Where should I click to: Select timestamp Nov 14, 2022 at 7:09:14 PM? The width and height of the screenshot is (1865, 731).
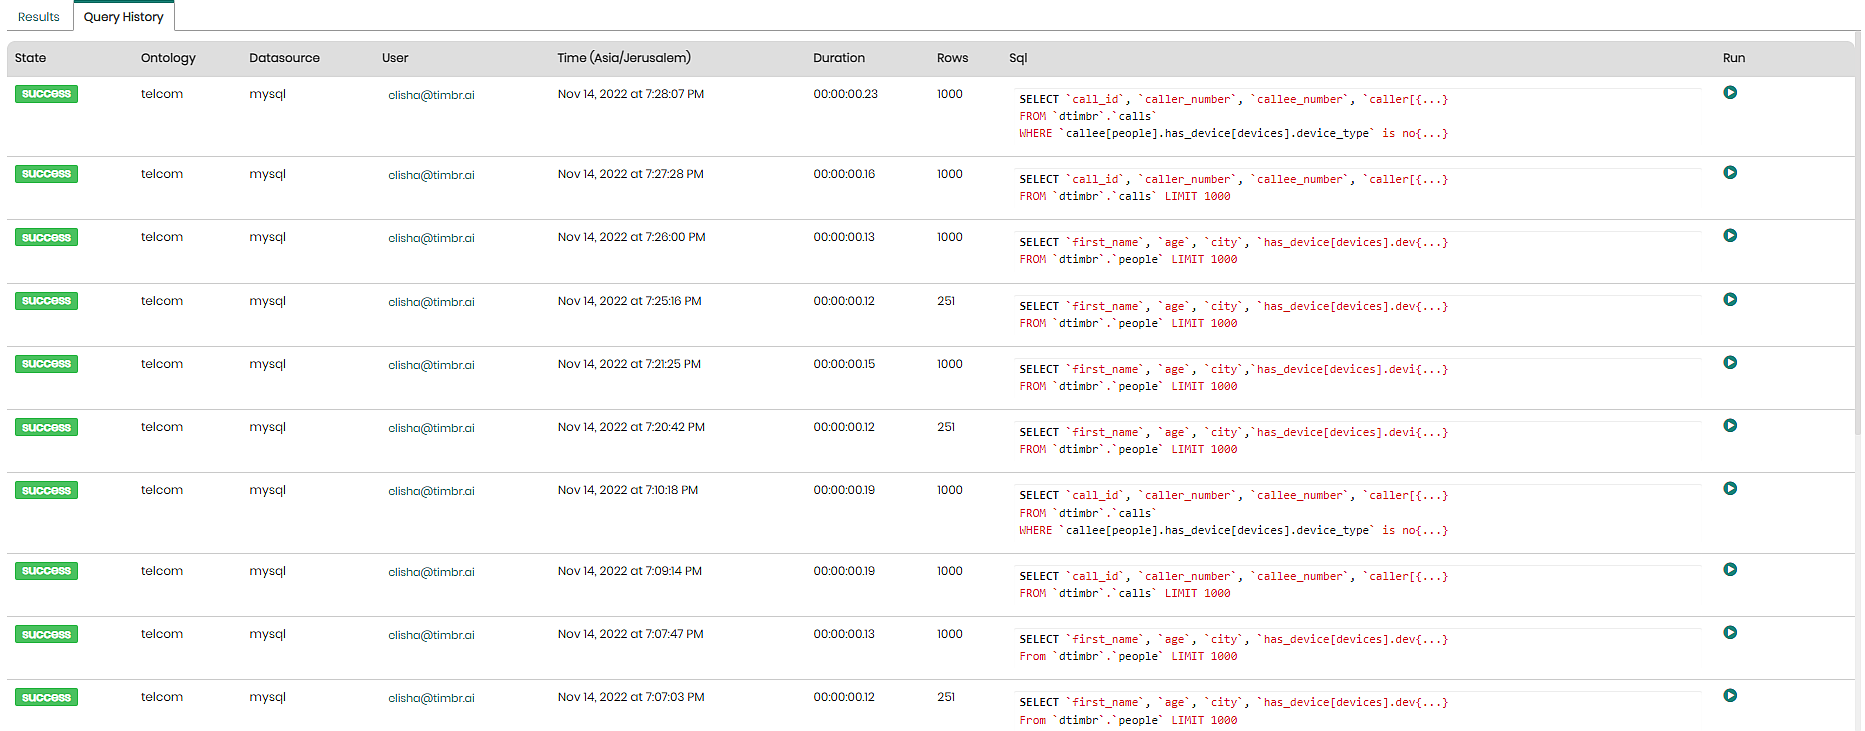(630, 571)
